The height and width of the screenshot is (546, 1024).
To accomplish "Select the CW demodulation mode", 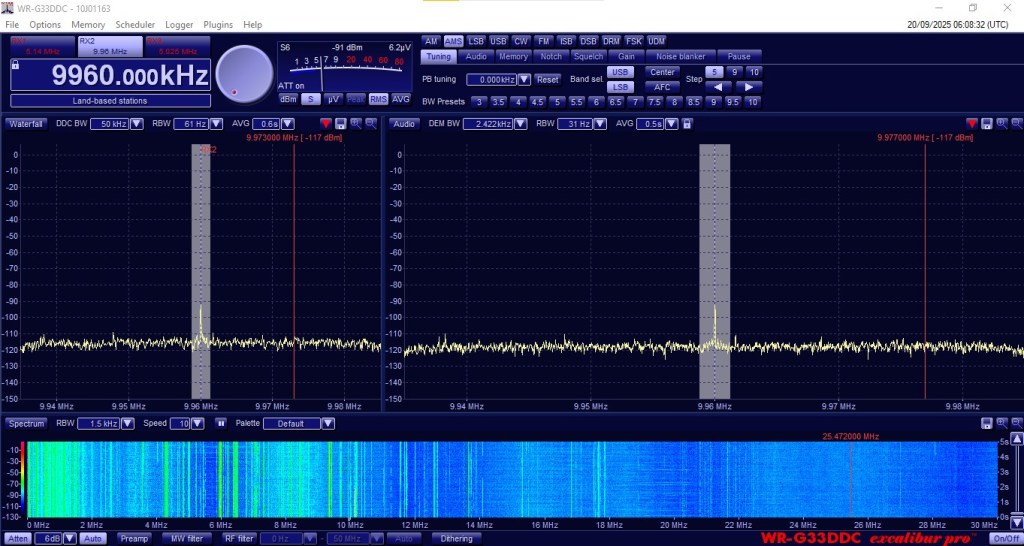I will [521, 41].
